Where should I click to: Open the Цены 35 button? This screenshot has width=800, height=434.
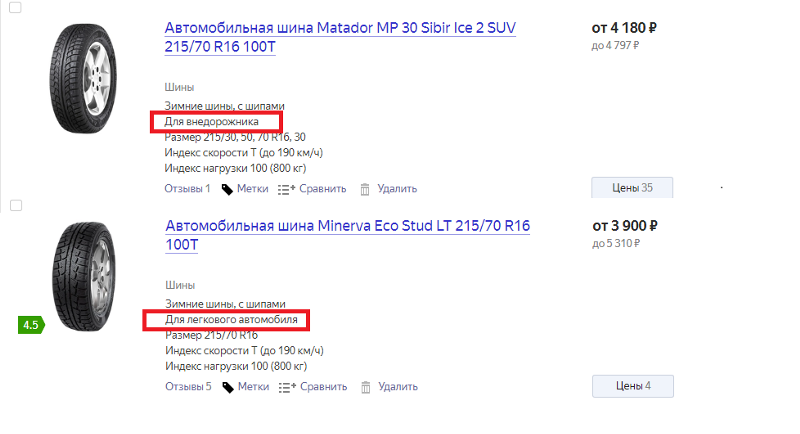632,188
